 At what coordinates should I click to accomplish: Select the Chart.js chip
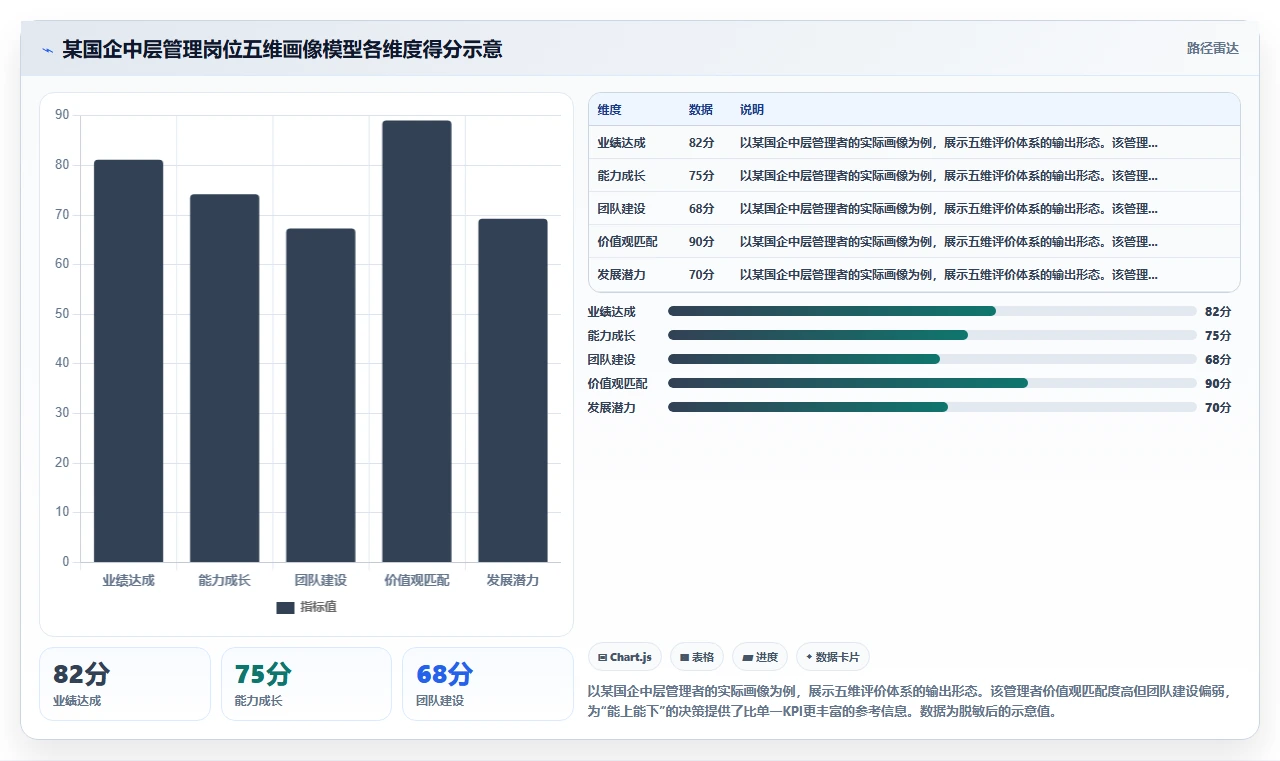[625, 657]
